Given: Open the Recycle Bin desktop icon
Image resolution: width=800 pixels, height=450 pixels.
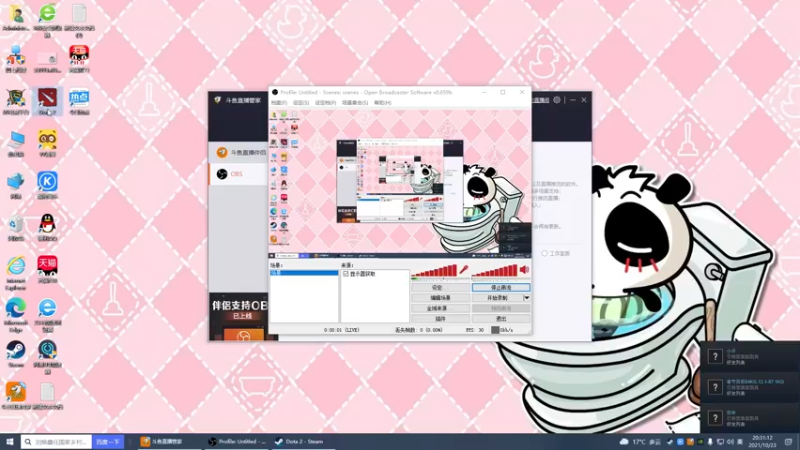Looking at the screenshot, I should click(x=16, y=227).
